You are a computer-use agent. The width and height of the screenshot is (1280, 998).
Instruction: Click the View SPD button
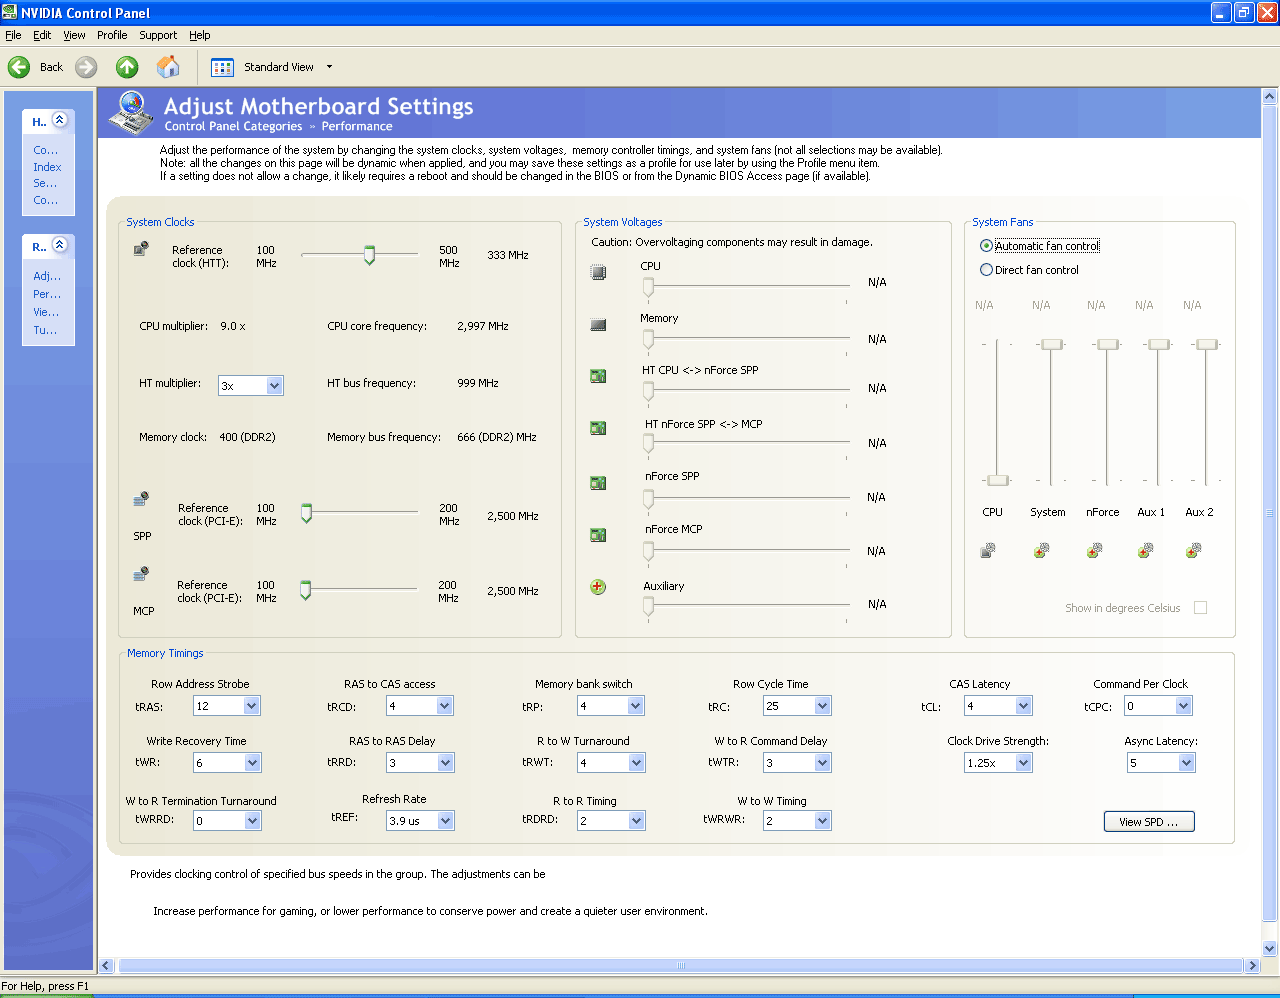[x=1148, y=822]
